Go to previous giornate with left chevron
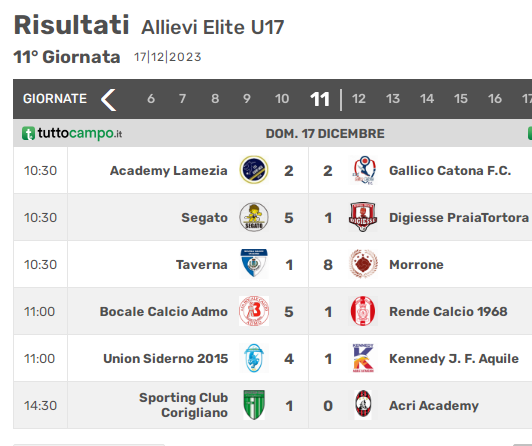This screenshot has height=446, width=532. point(109,99)
